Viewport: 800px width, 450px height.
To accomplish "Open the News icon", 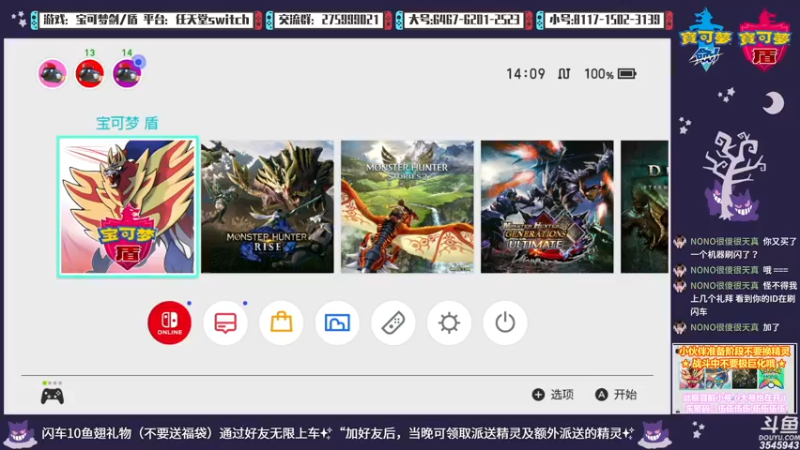I will point(226,322).
